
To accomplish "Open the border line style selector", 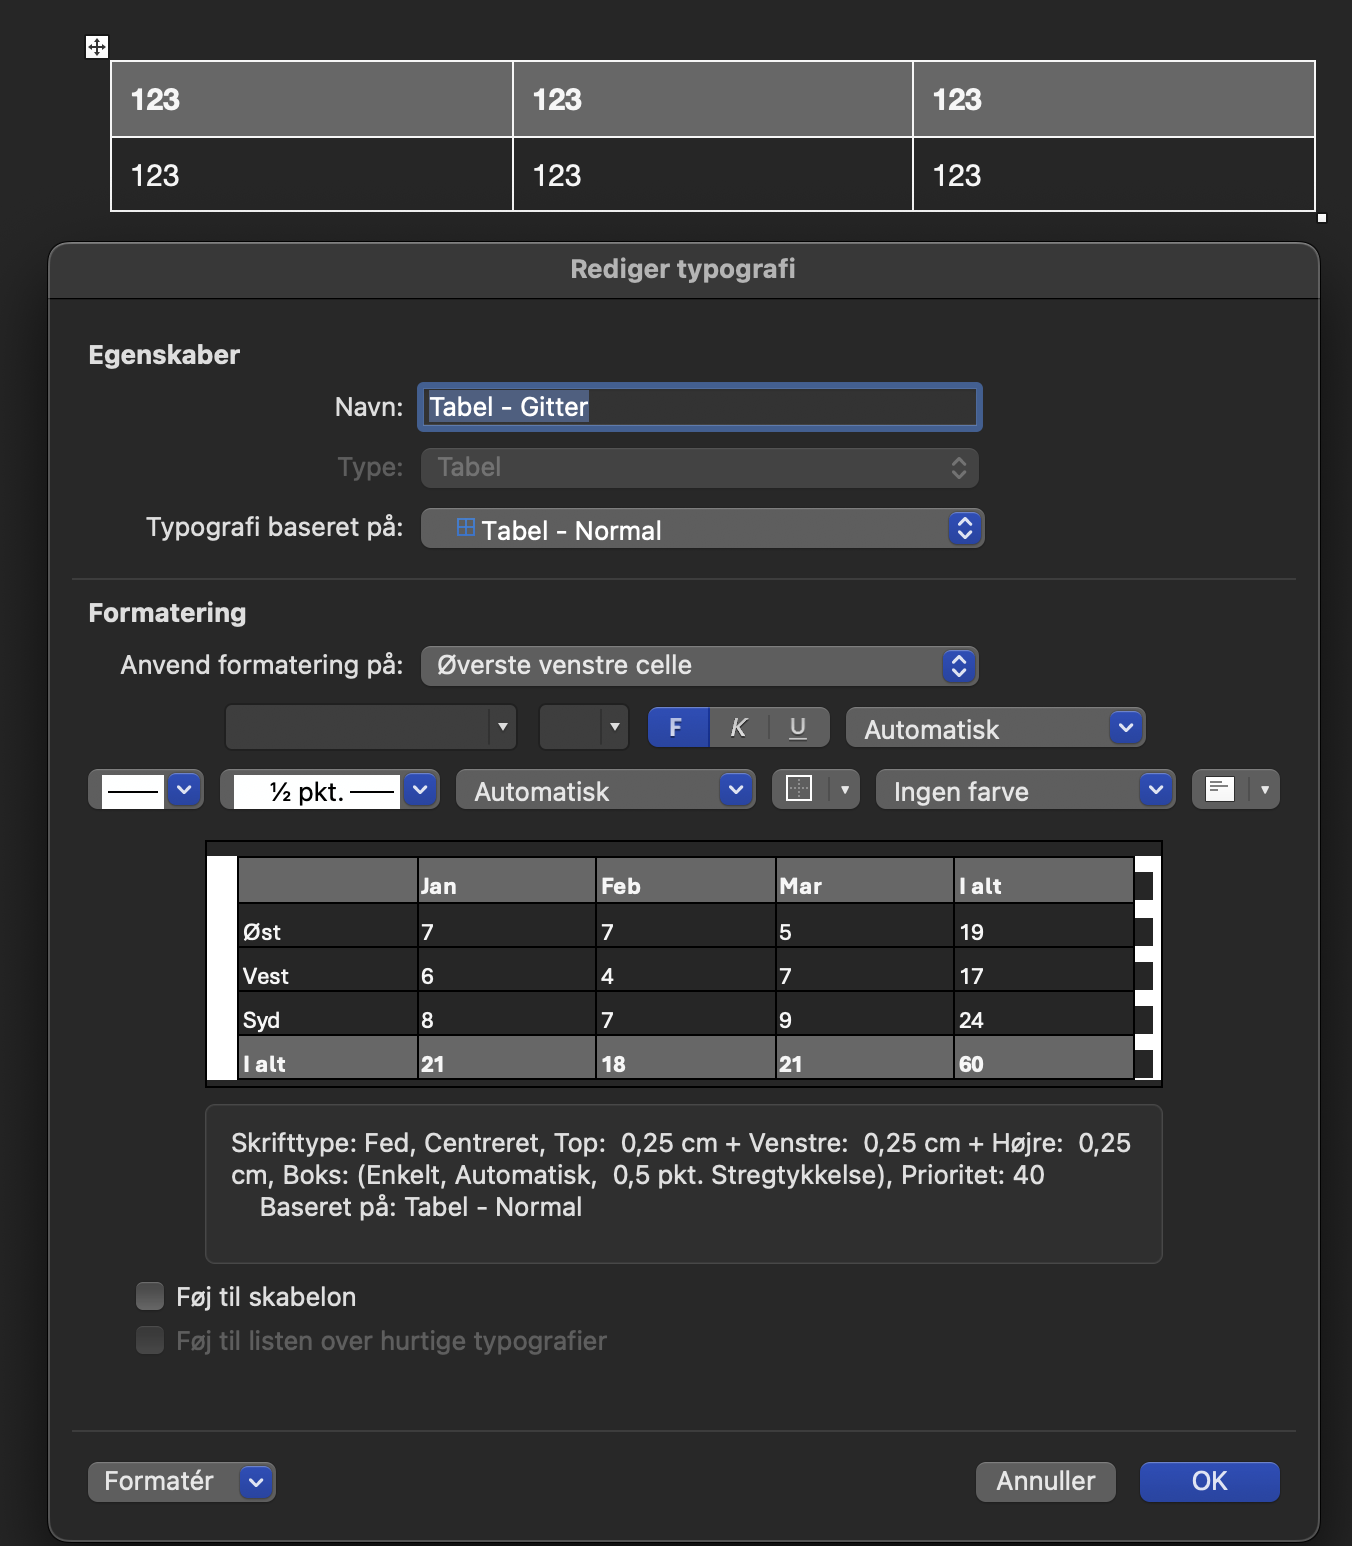I will click(145, 790).
